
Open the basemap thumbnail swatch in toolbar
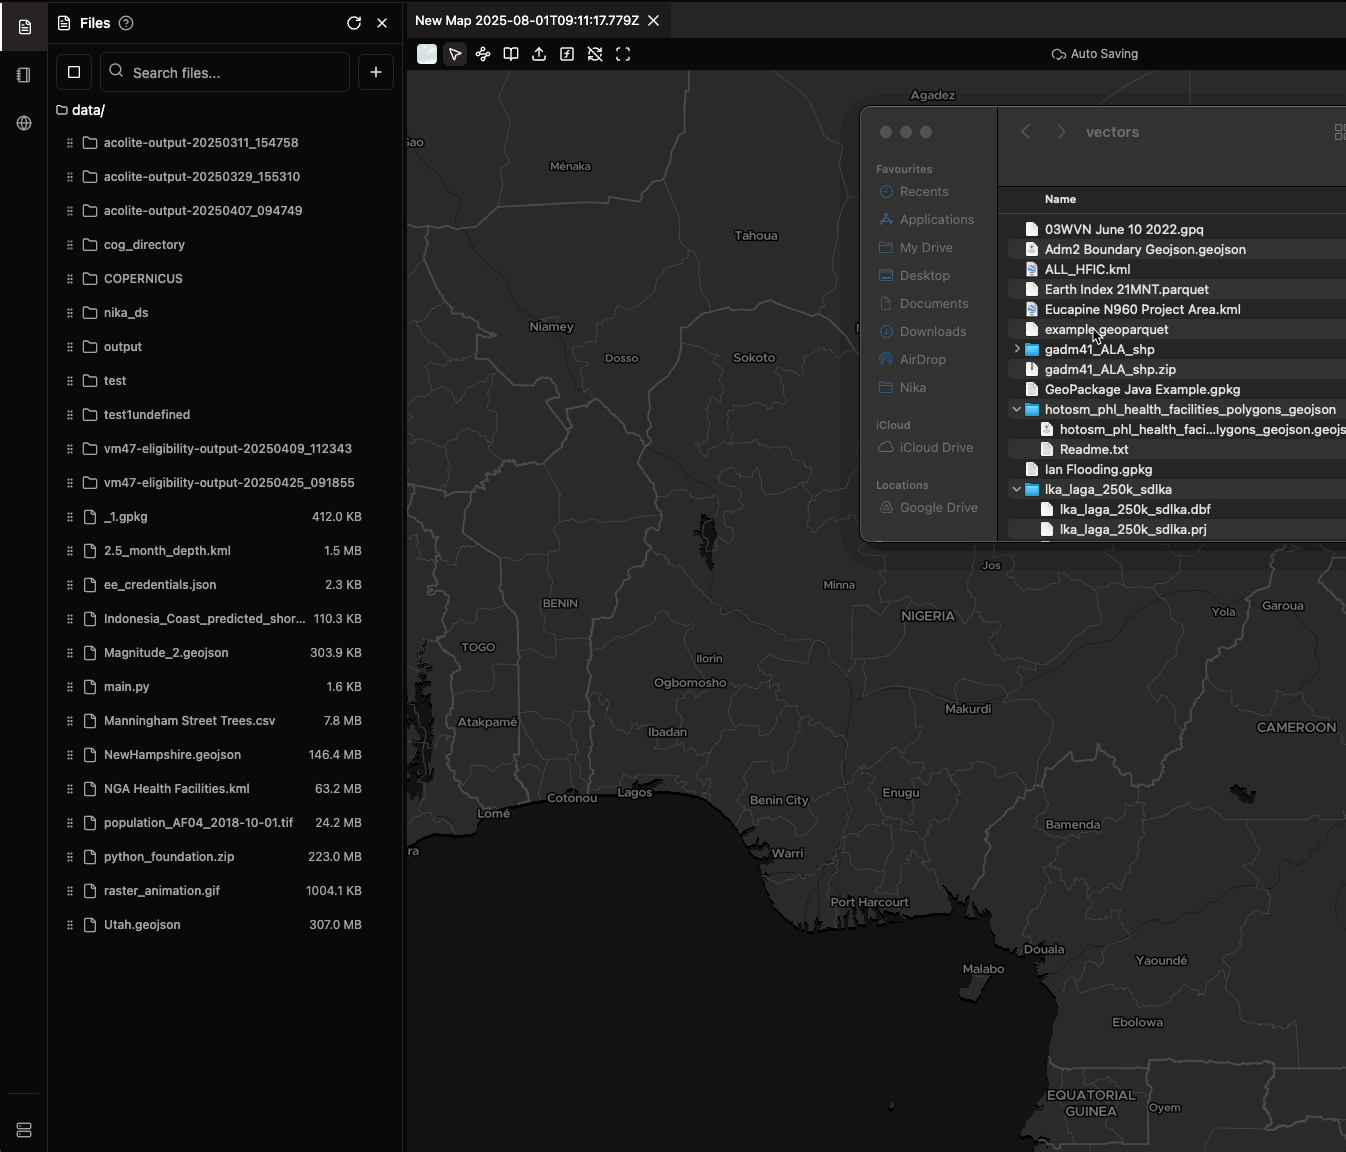point(427,54)
